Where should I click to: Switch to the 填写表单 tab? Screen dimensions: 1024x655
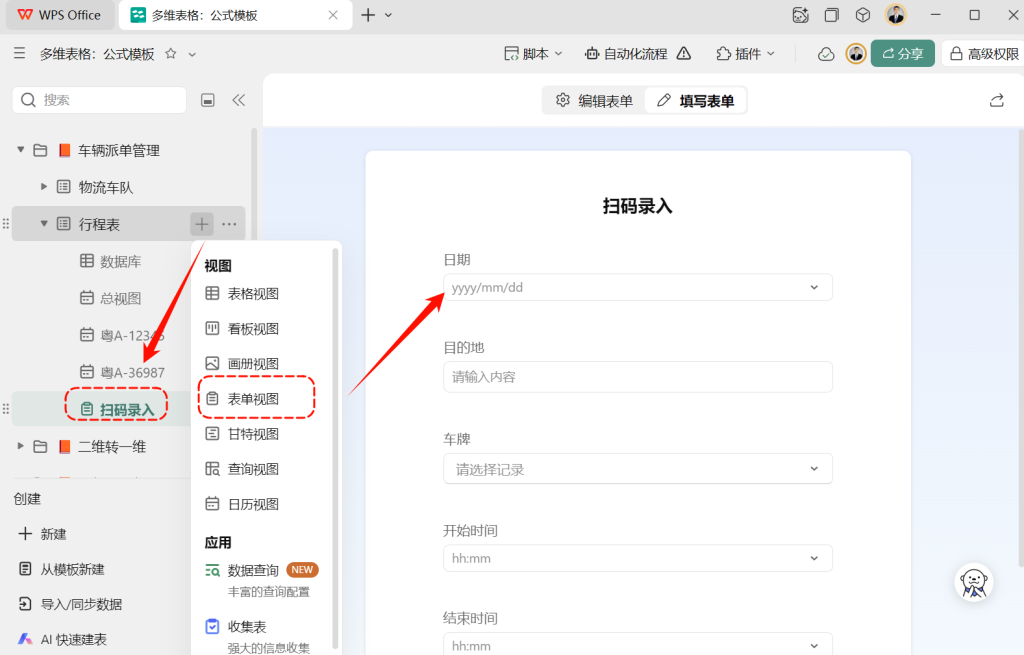(696, 101)
